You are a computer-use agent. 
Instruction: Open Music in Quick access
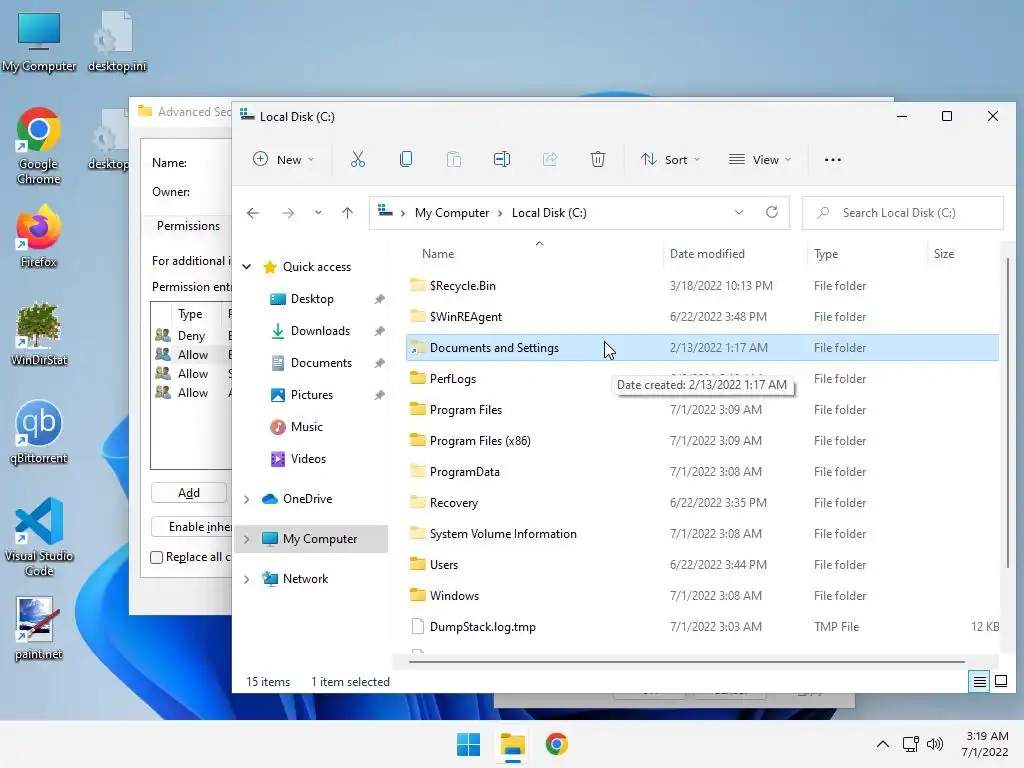306,427
